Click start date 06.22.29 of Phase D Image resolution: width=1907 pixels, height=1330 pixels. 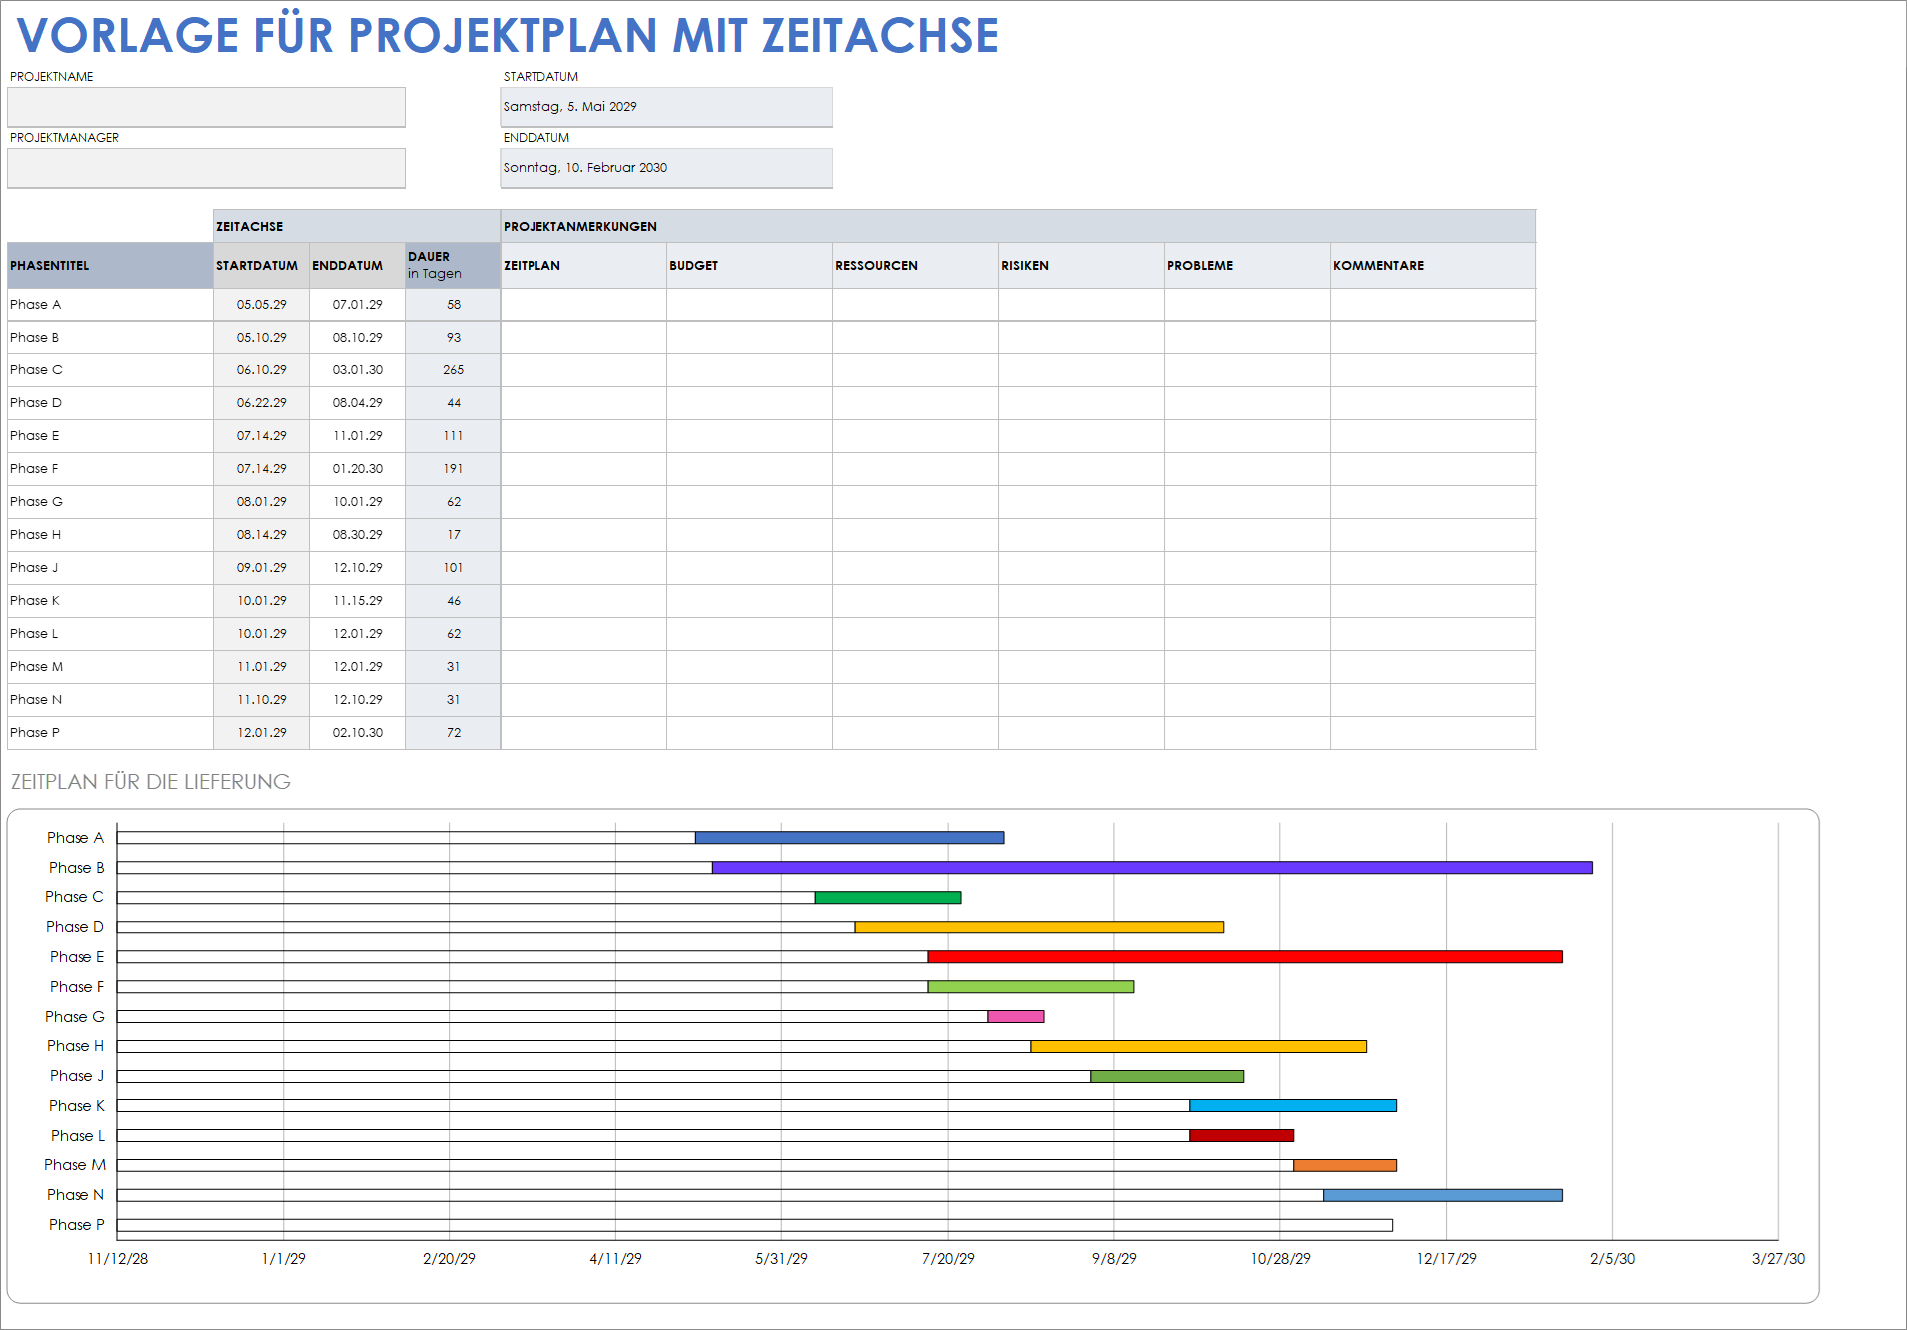(x=261, y=403)
